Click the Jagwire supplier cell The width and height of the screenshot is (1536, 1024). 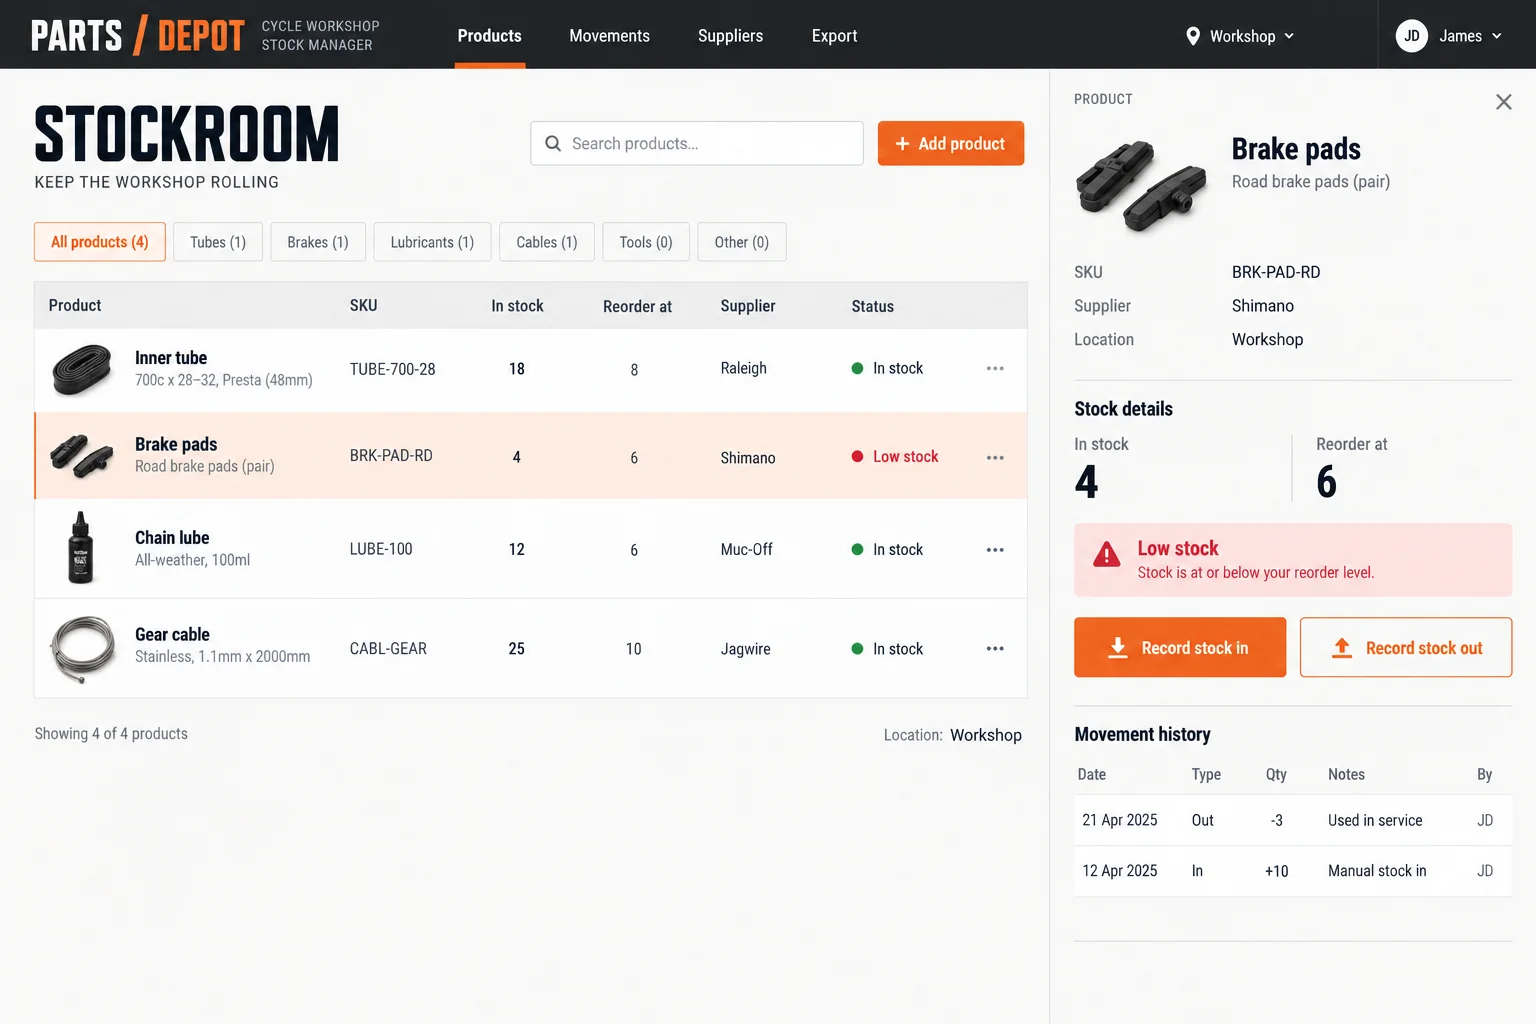tap(746, 649)
